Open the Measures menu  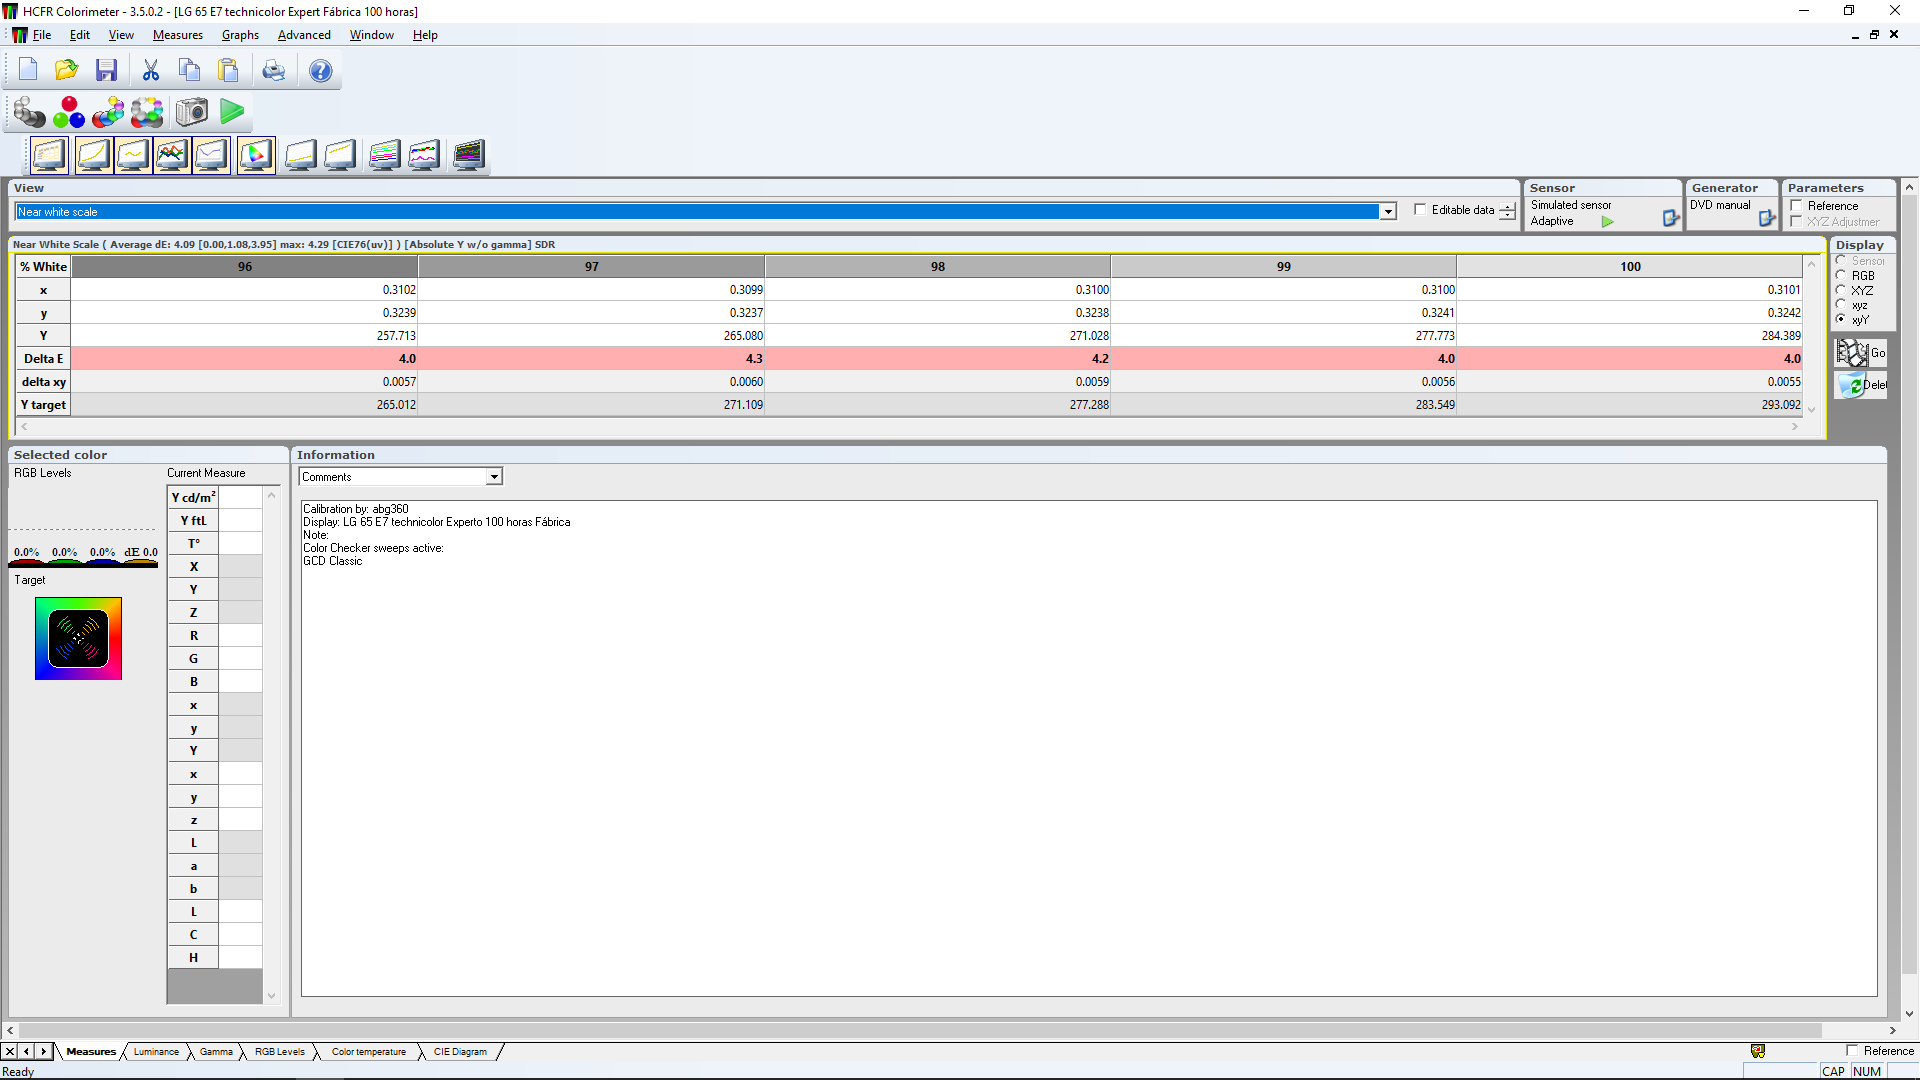pos(177,35)
